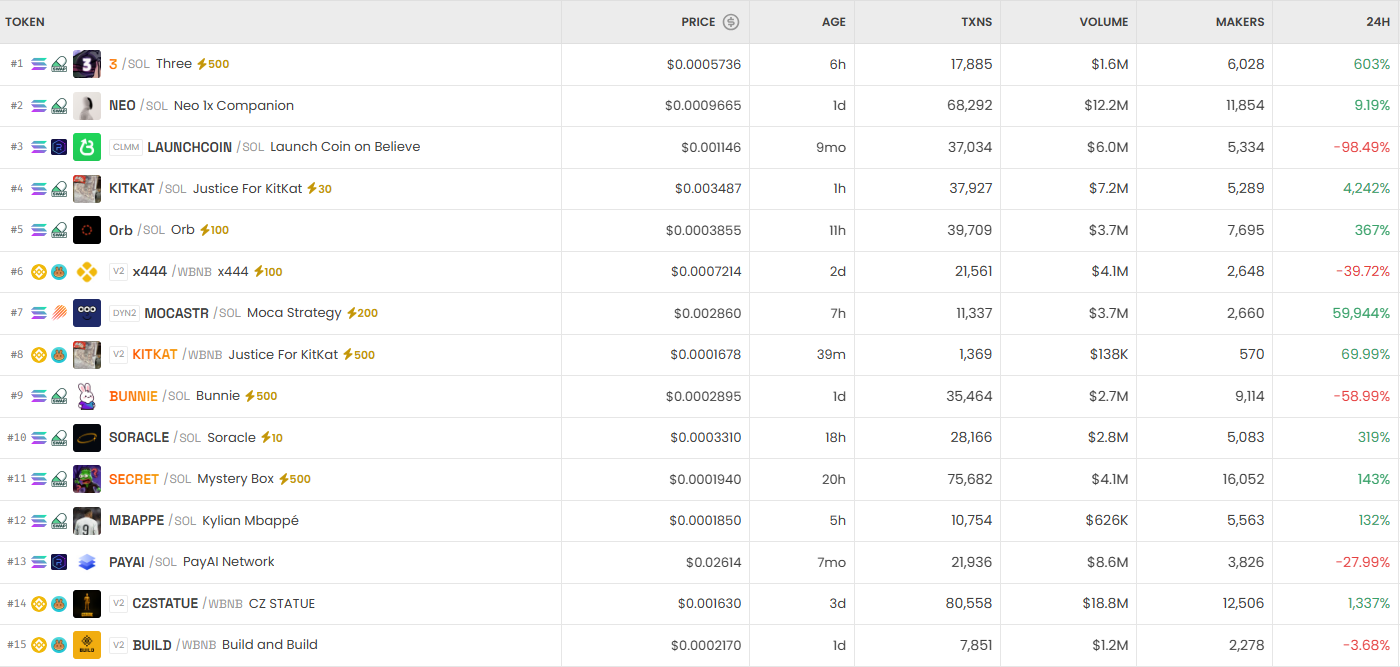Click the Bunnie rabbit token icon
This screenshot has width=1400, height=667.
coord(87,396)
